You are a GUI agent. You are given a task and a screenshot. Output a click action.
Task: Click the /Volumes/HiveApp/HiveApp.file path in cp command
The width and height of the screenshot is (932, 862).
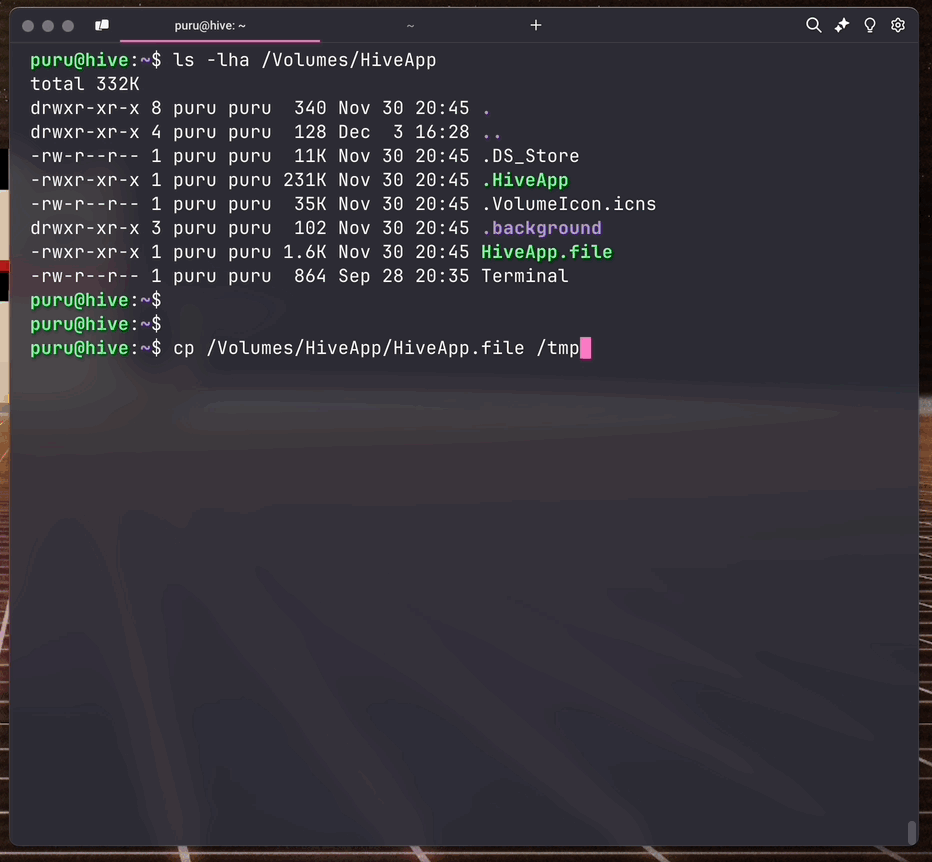pyautogui.click(x=366, y=348)
